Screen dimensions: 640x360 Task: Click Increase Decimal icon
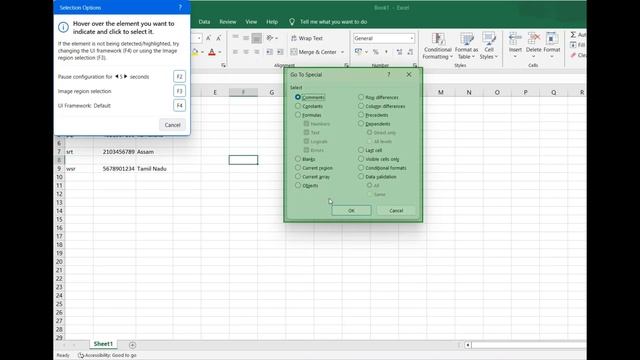pos(399,52)
